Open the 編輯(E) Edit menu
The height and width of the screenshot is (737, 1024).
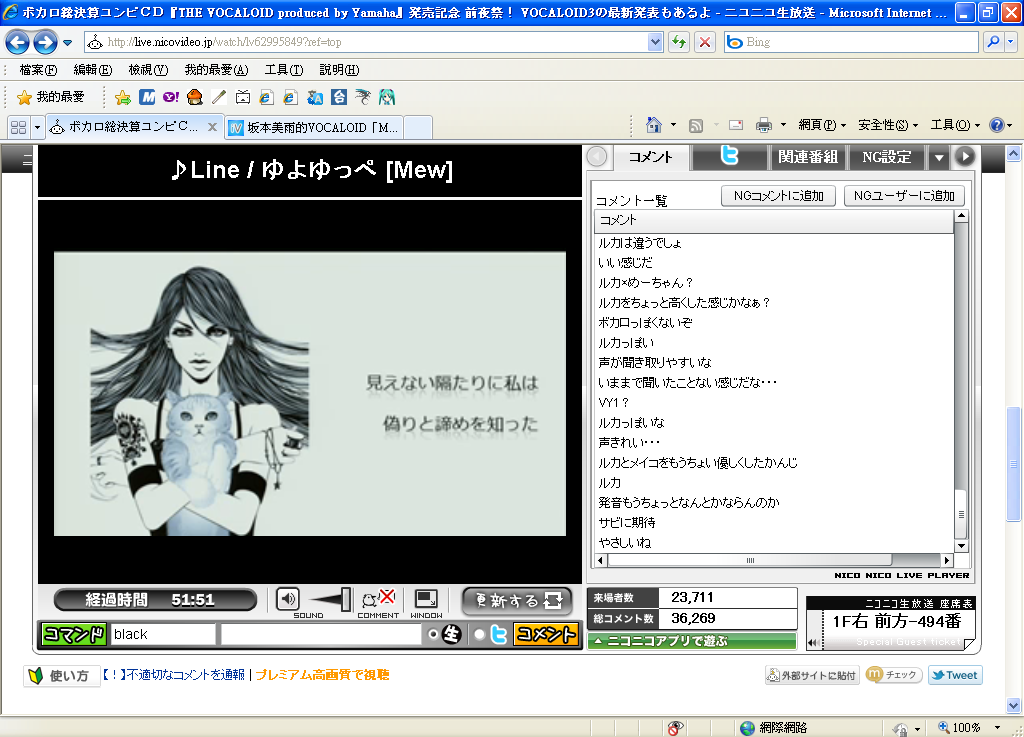point(93,70)
